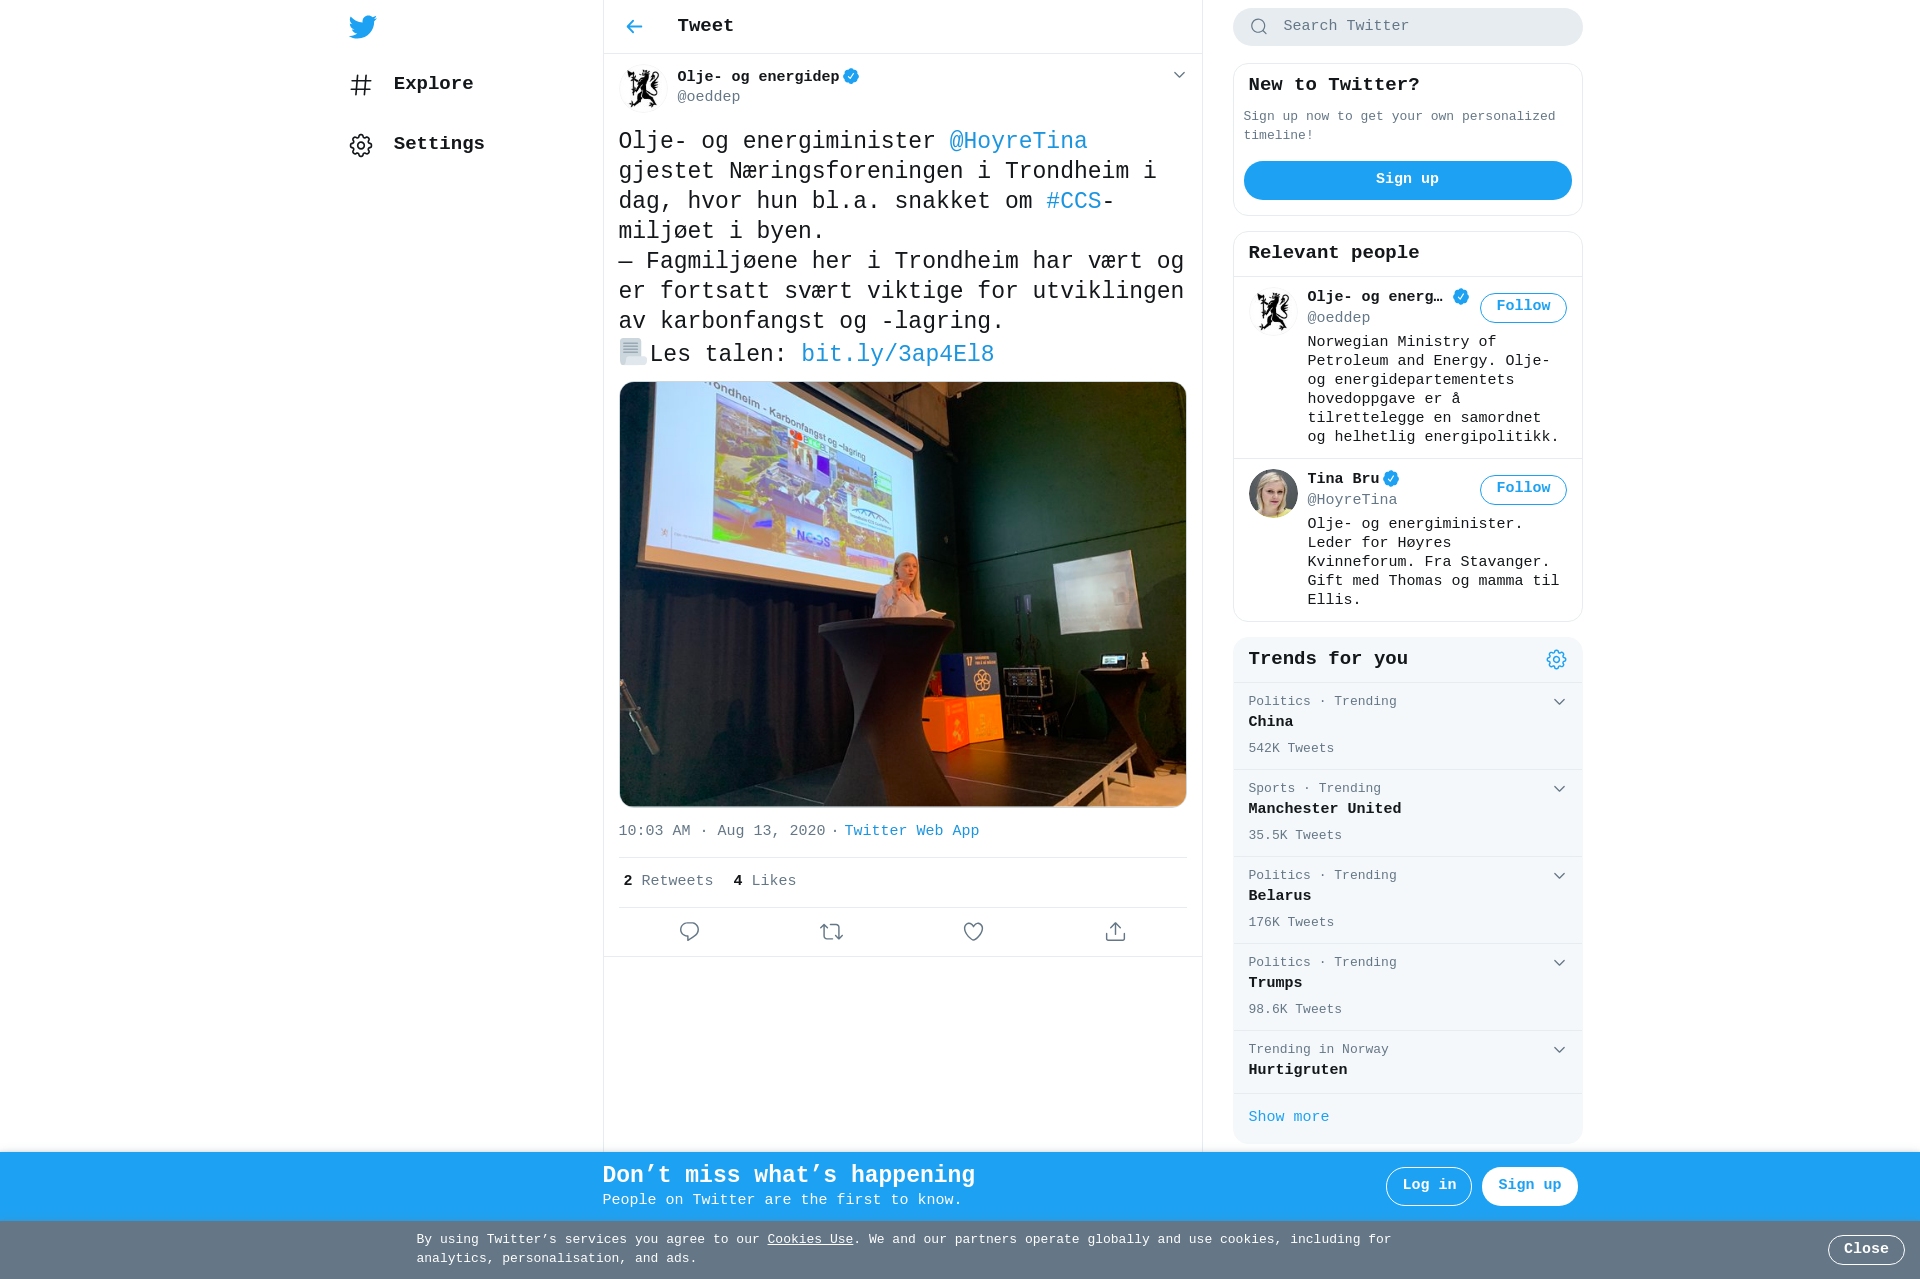The width and height of the screenshot is (1920, 1279).
Task: Click the Search Twitter input field
Action: click(x=1407, y=27)
